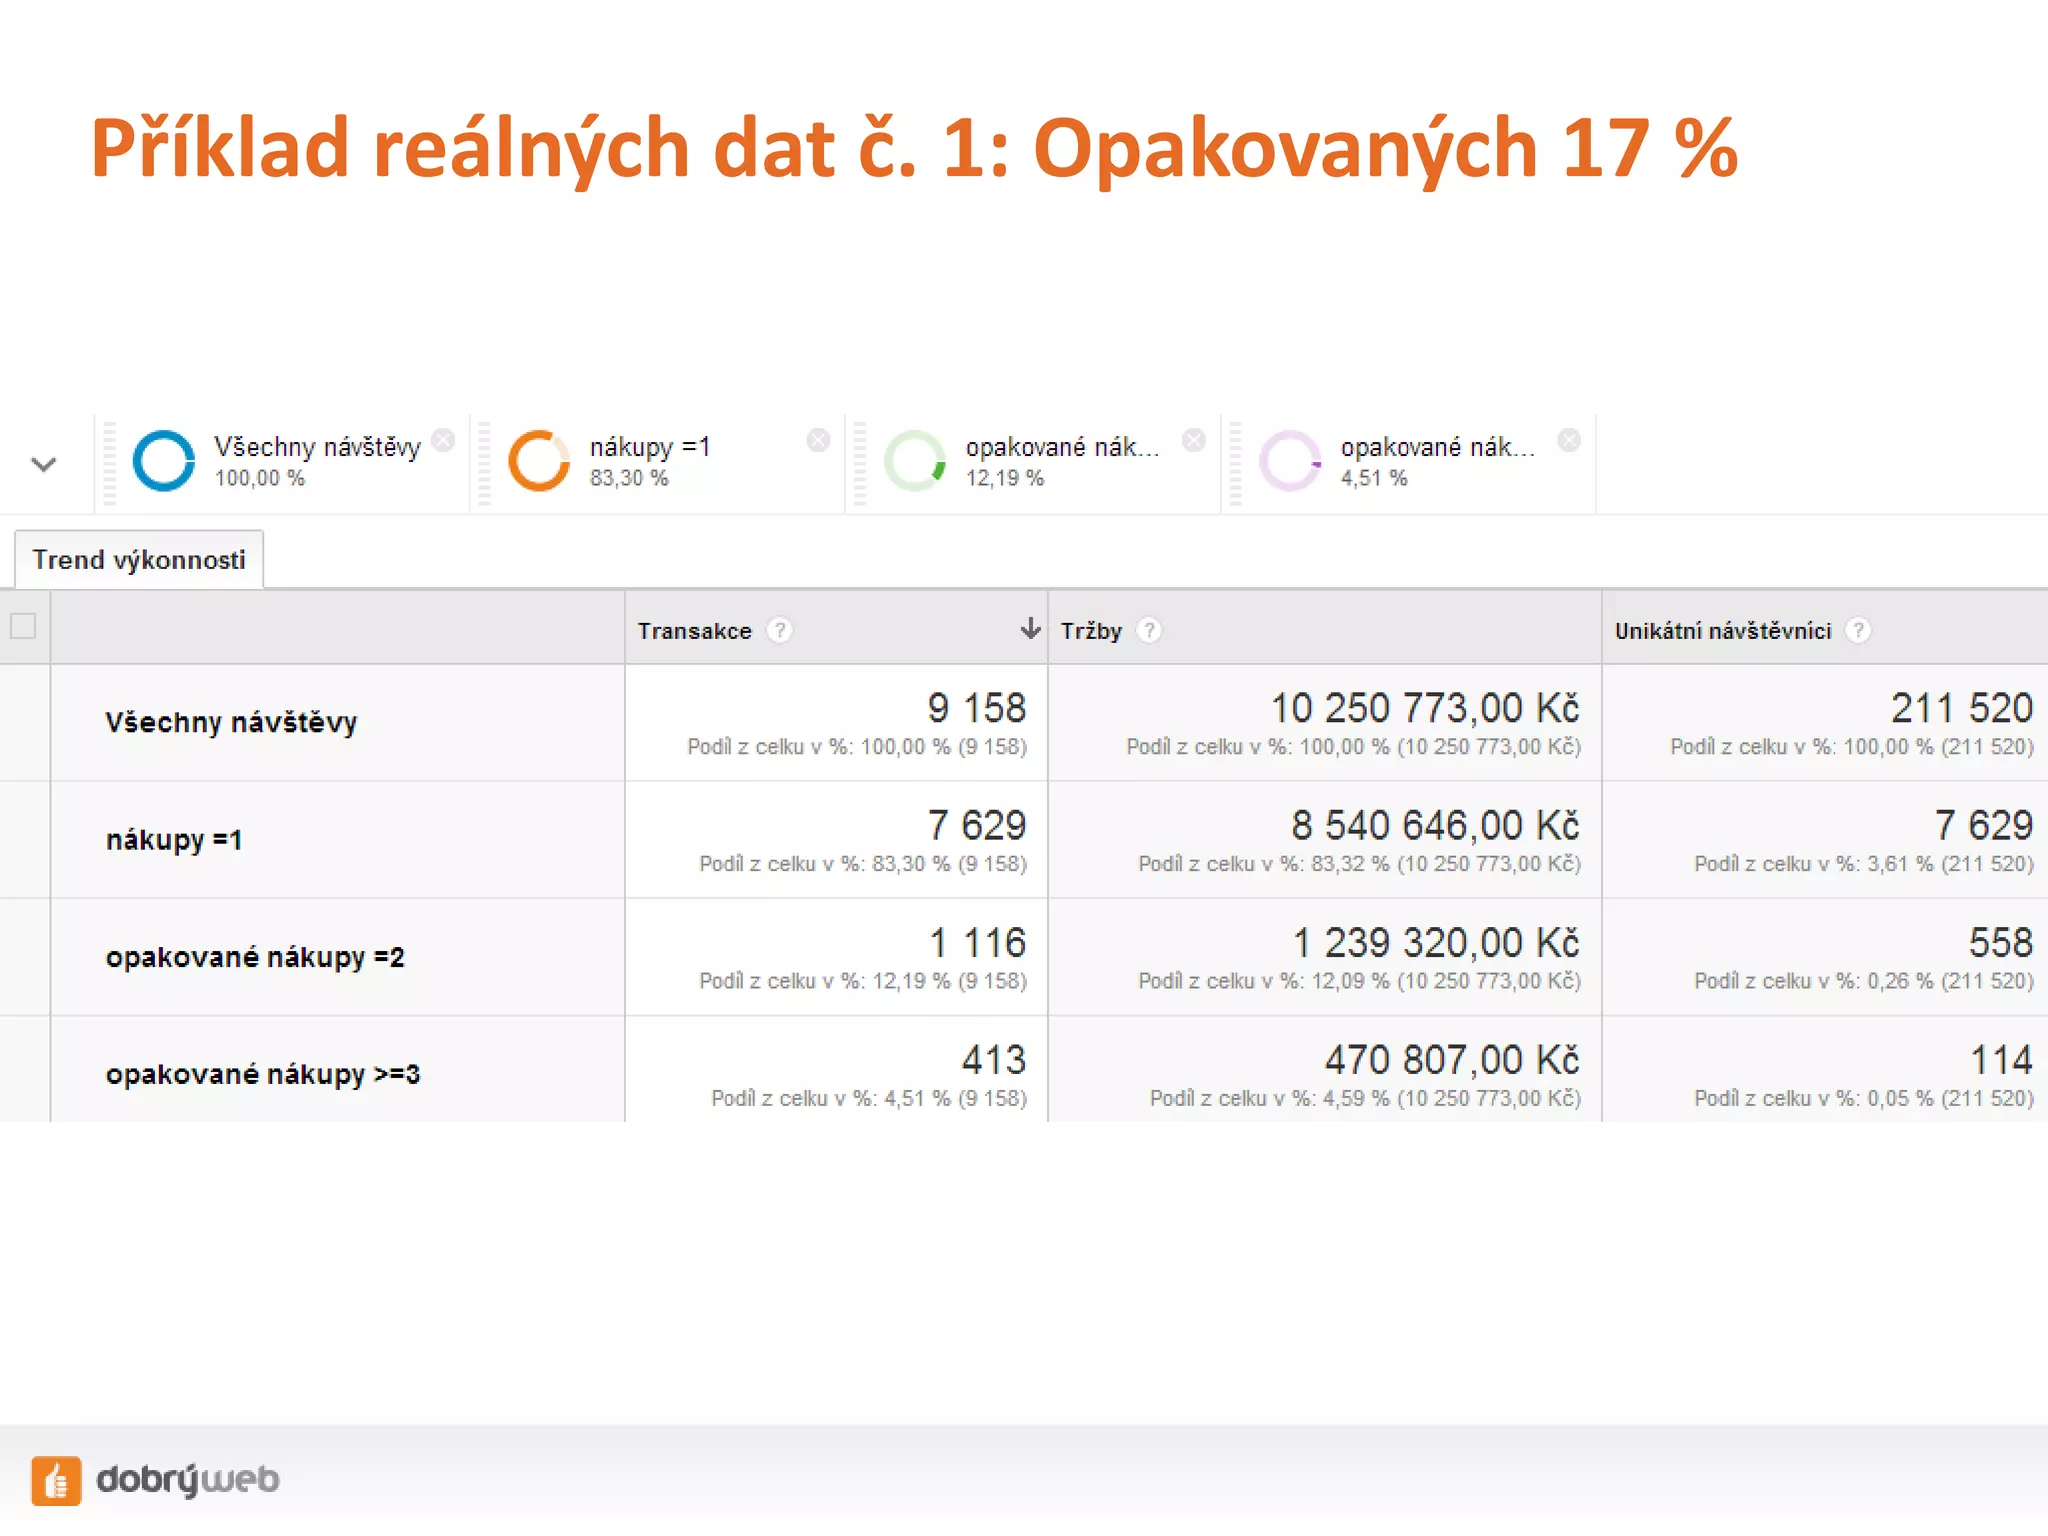Click the 1 239 320,00 Kč revenue value

tap(1436, 942)
